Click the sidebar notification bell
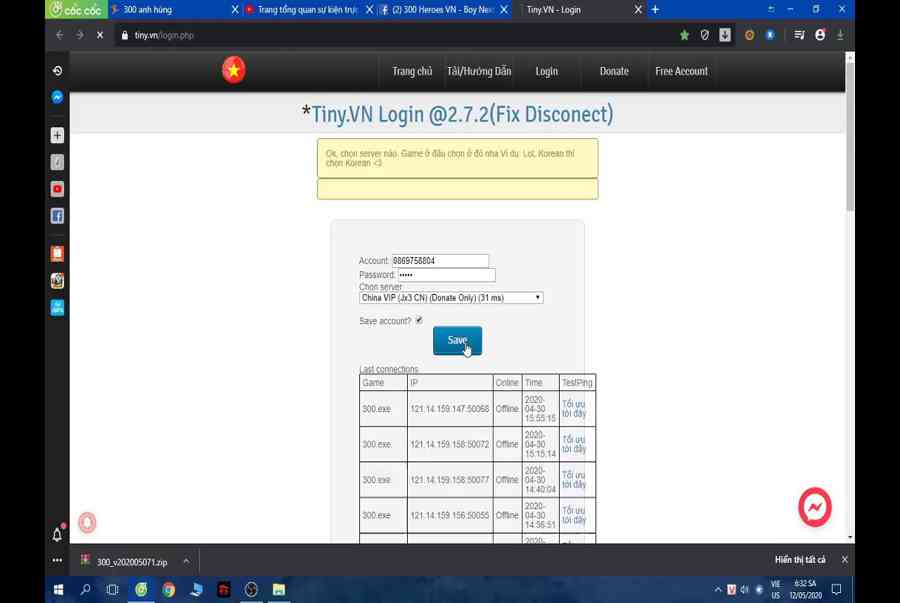This screenshot has height=603, width=900. [x=57, y=534]
